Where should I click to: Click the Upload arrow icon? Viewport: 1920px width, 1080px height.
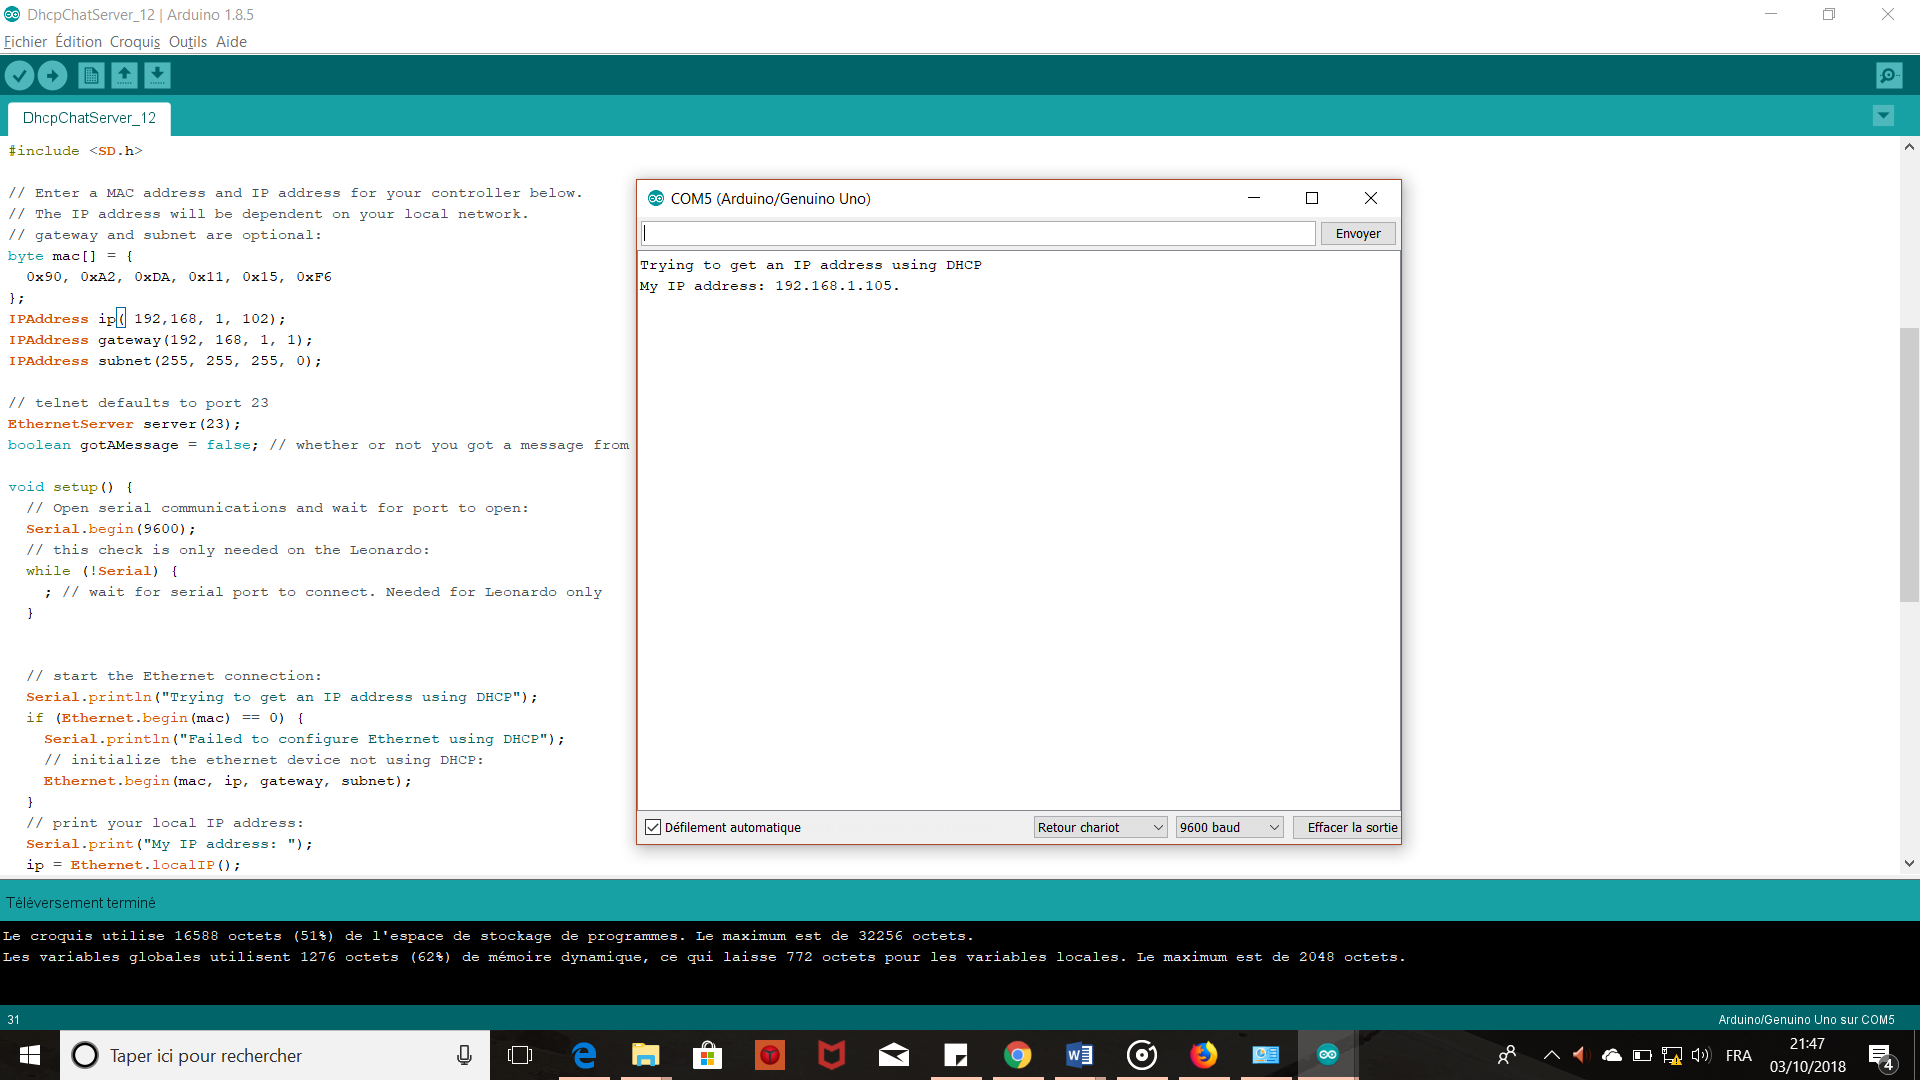(53, 75)
